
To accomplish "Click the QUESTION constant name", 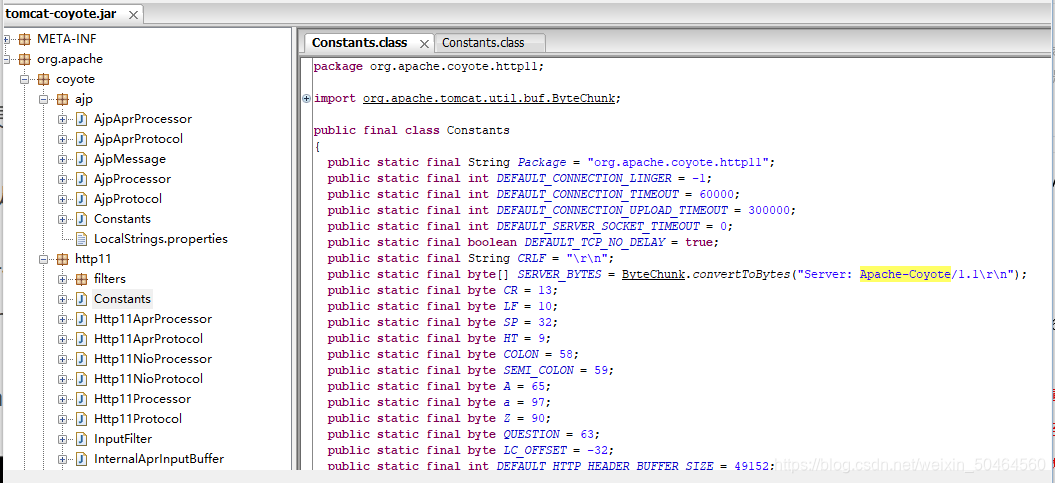I will click(x=532, y=434).
